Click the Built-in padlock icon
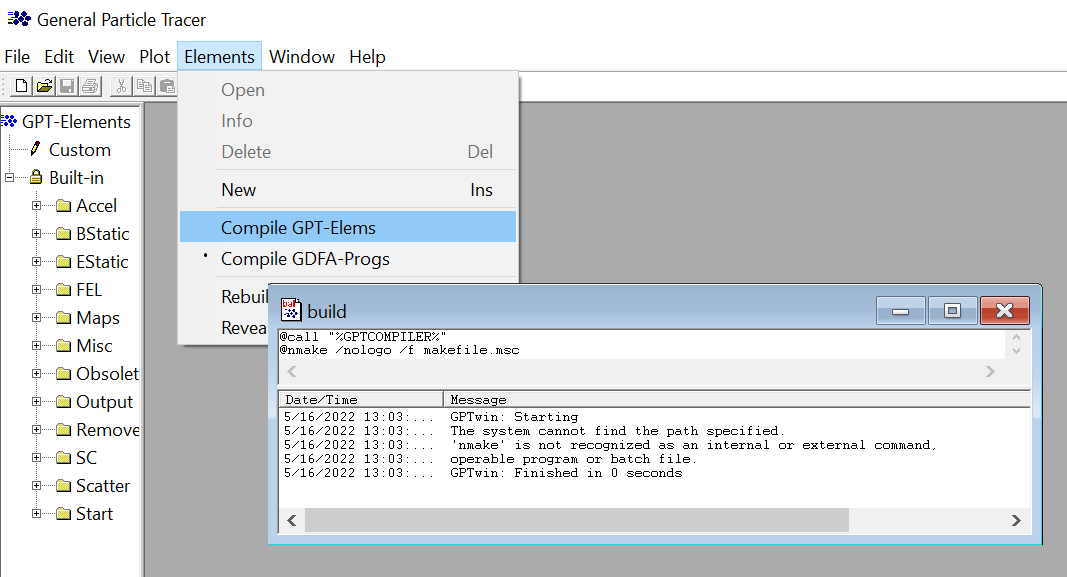This screenshot has width=1067, height=577. 36,177
